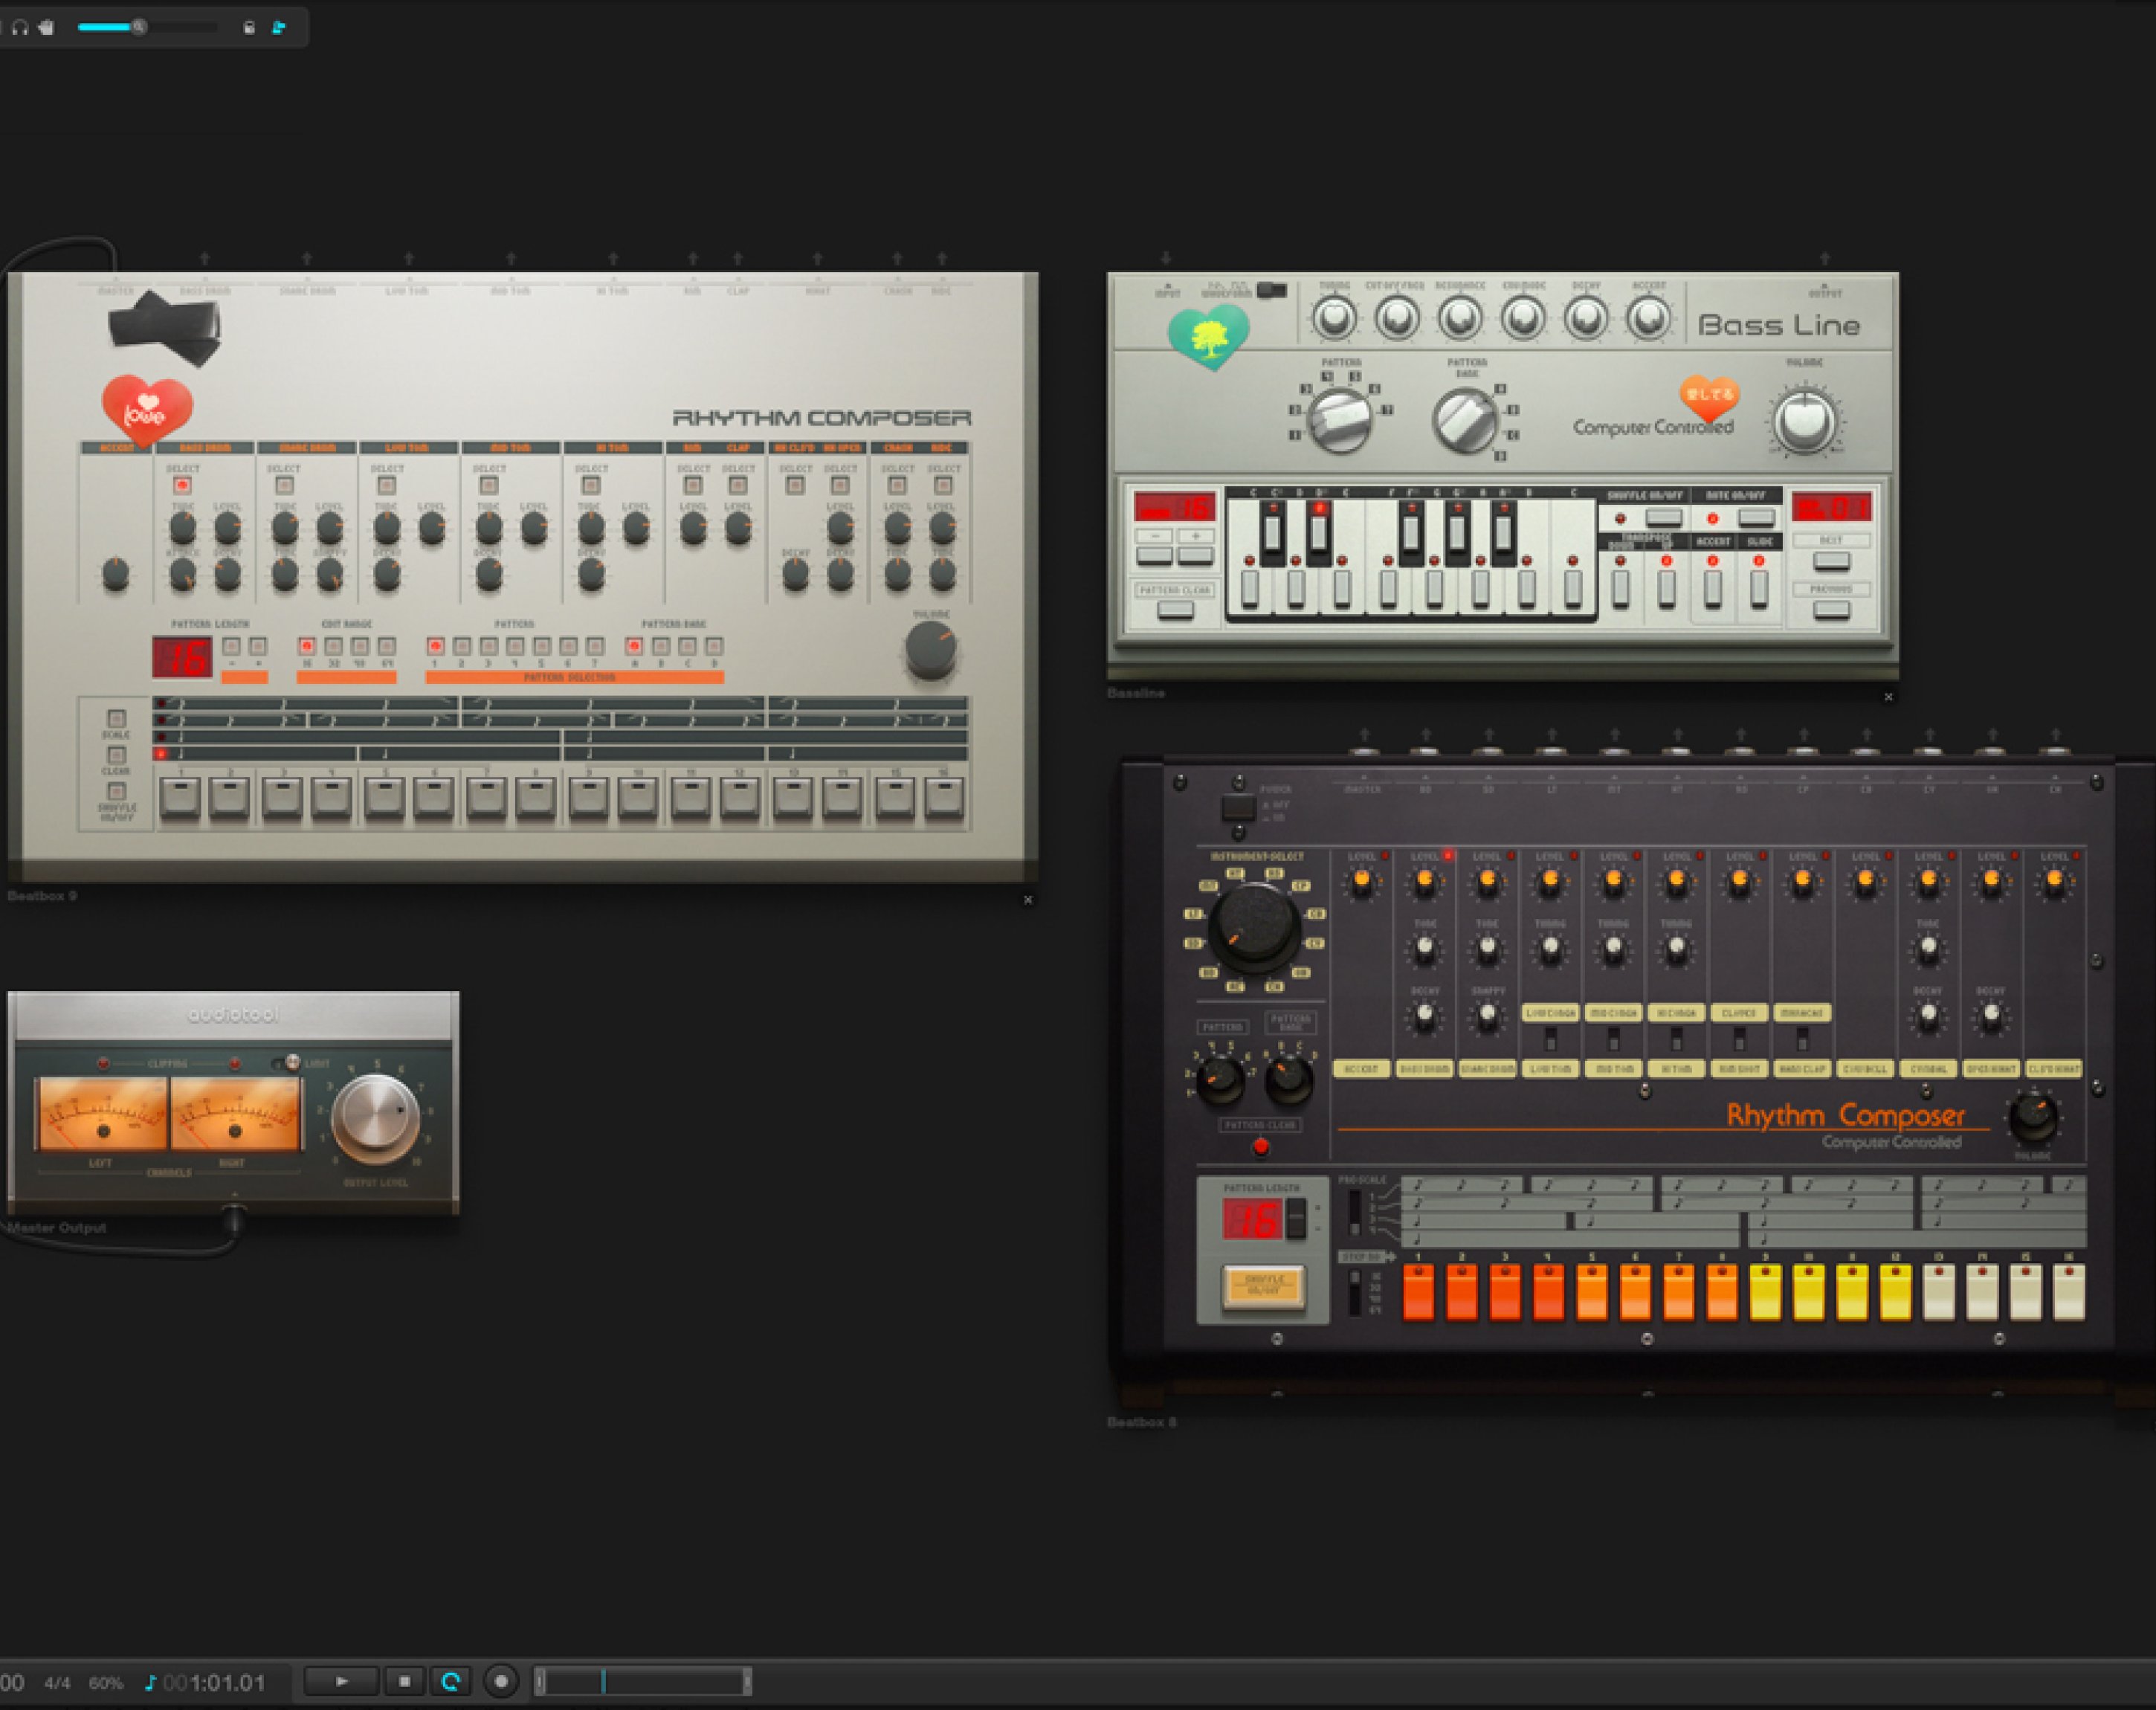2156x1710 pixels.
Task: Click the red Pattern Clear button on black Rhythm Composer
Action: [x=1260, y=1147]
